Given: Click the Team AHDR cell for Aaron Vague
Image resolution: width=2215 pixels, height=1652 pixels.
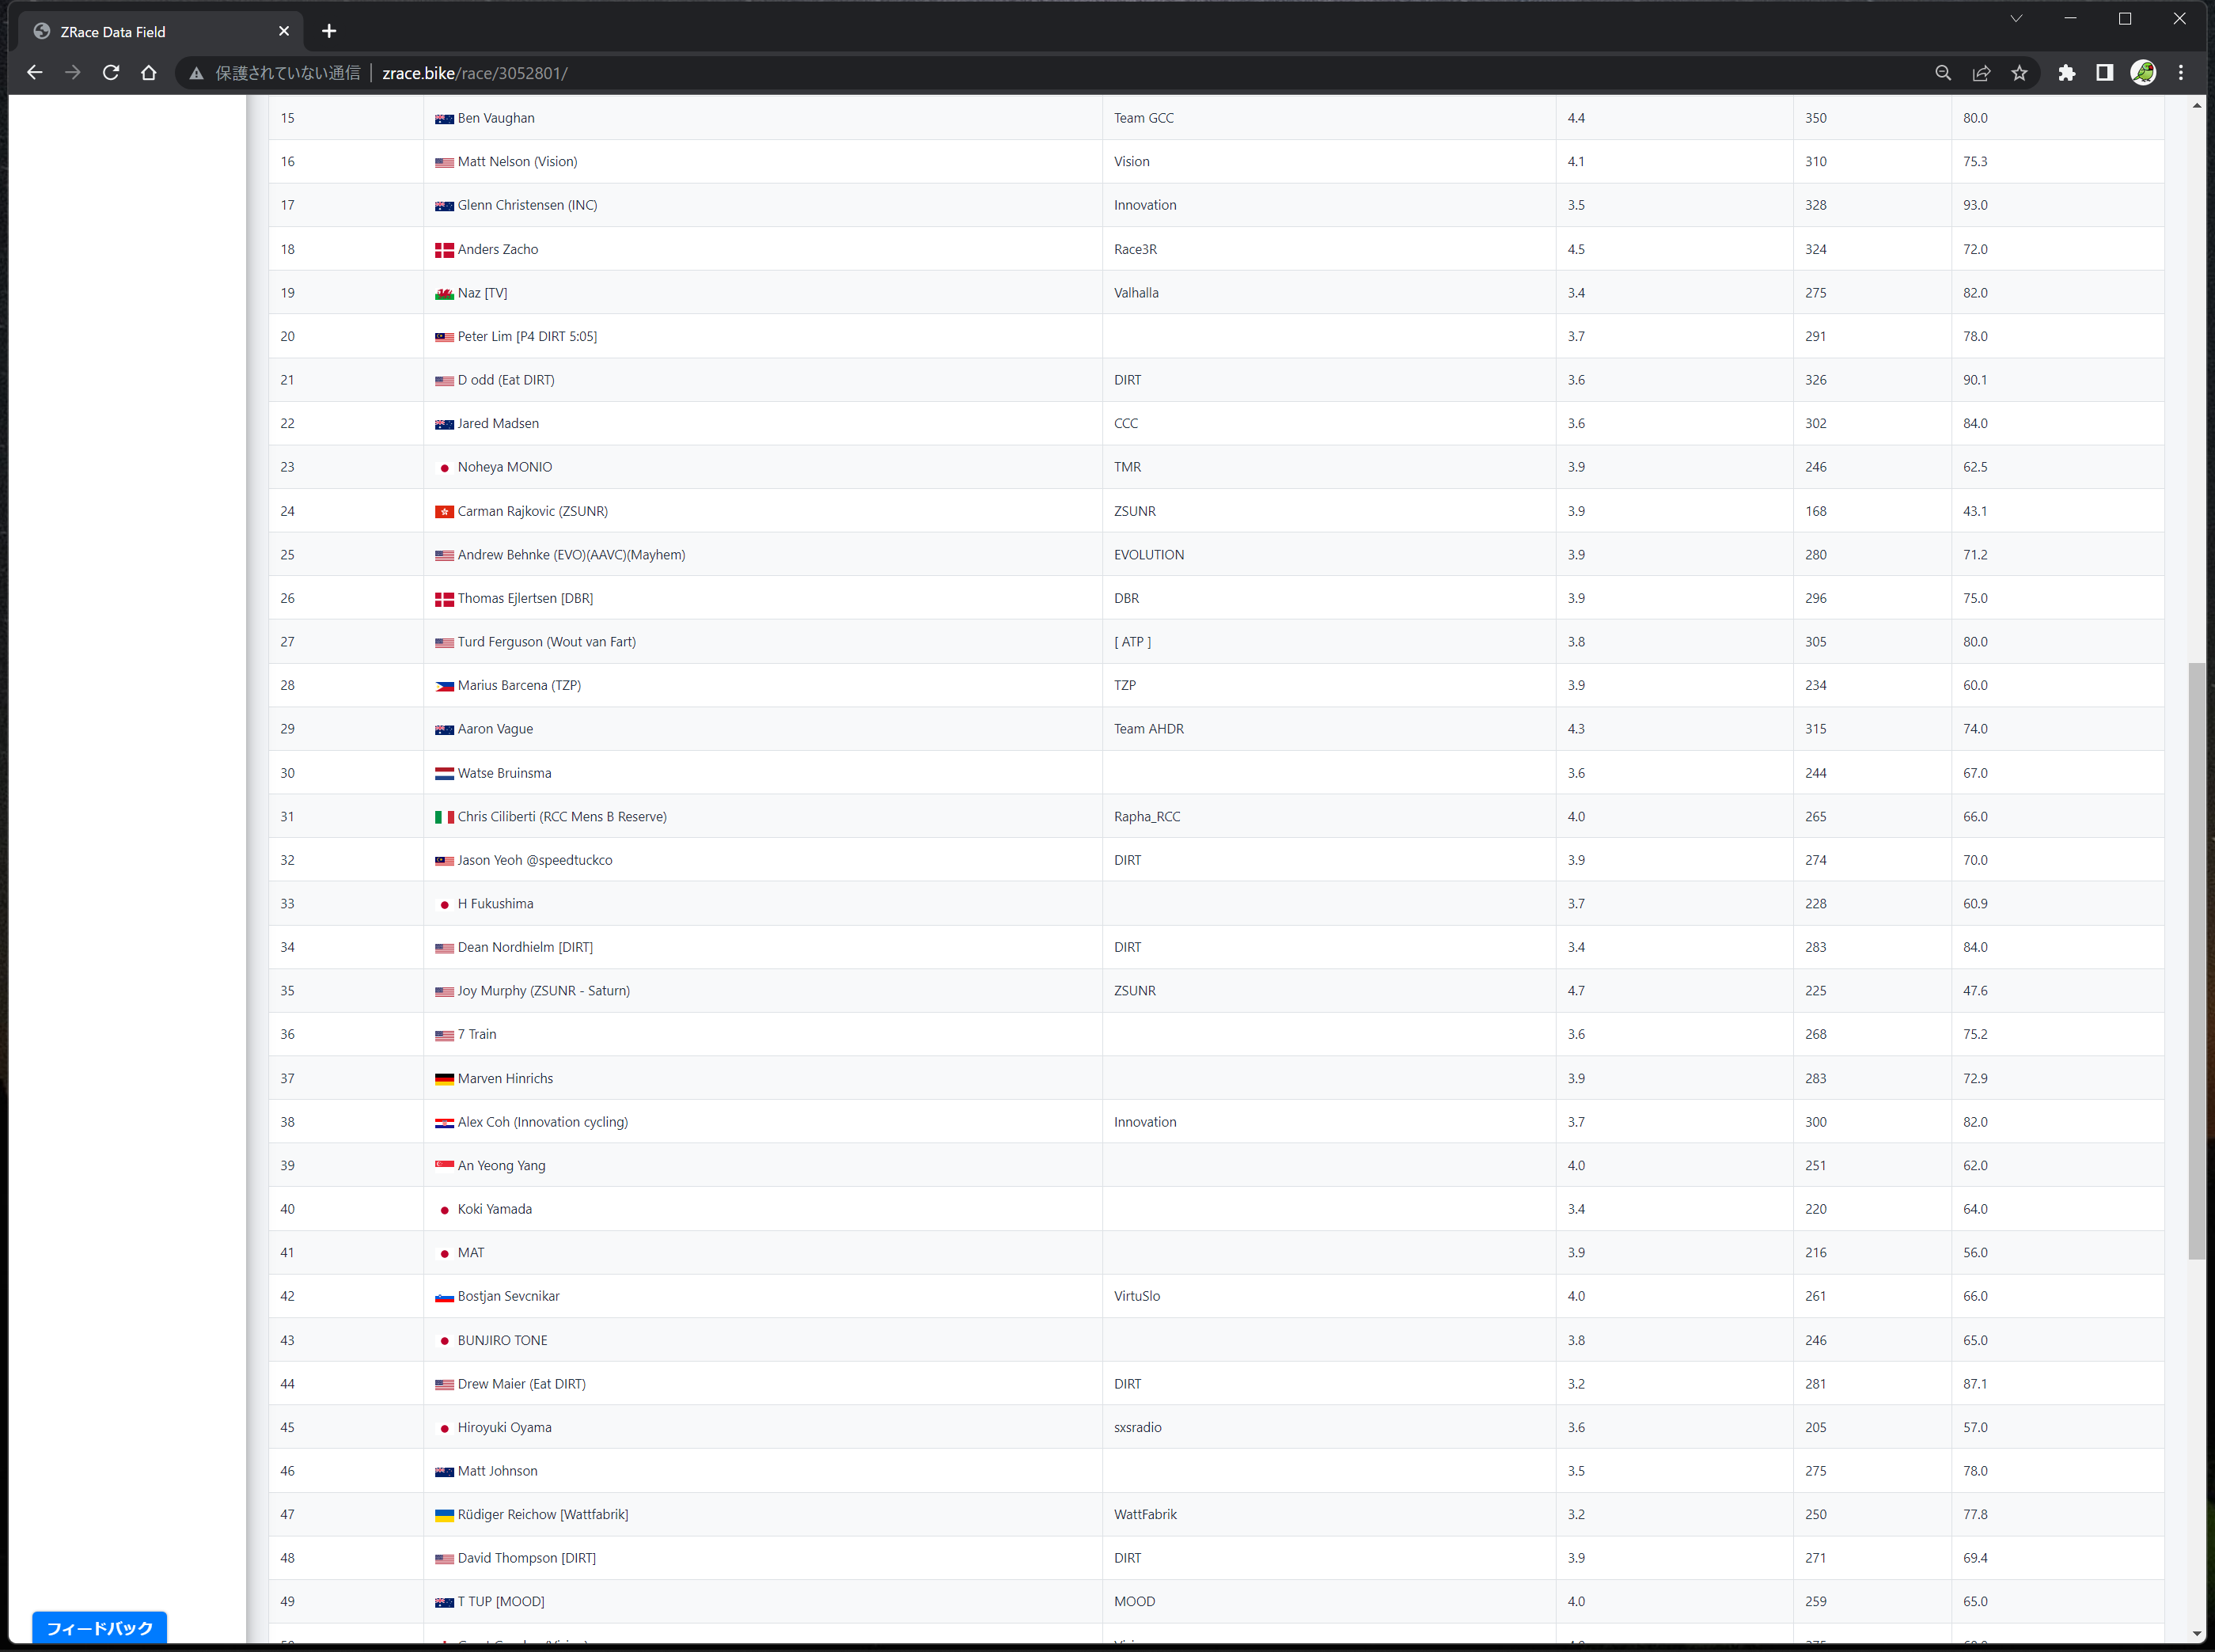Looking at the screenshot, I should click(x=1148, y=729).
